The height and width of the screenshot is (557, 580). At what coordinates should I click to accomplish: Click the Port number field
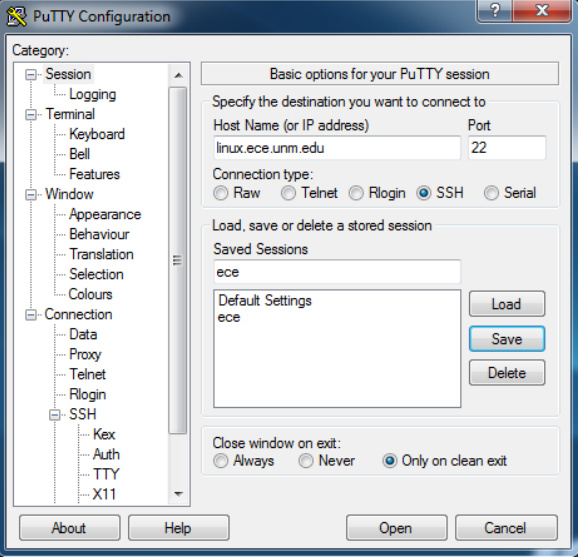[507, 148]
